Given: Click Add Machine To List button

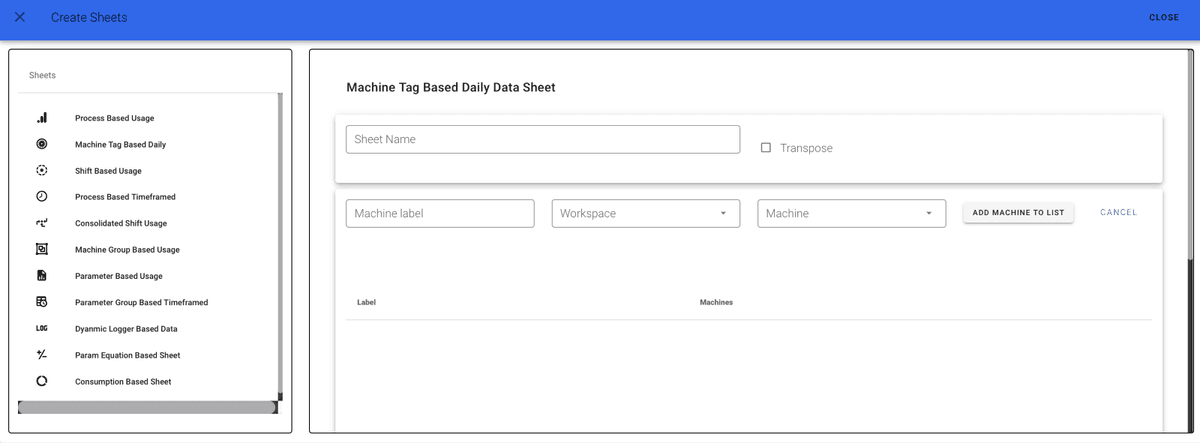Looking at the screenshot, I should click(1018, 213).
